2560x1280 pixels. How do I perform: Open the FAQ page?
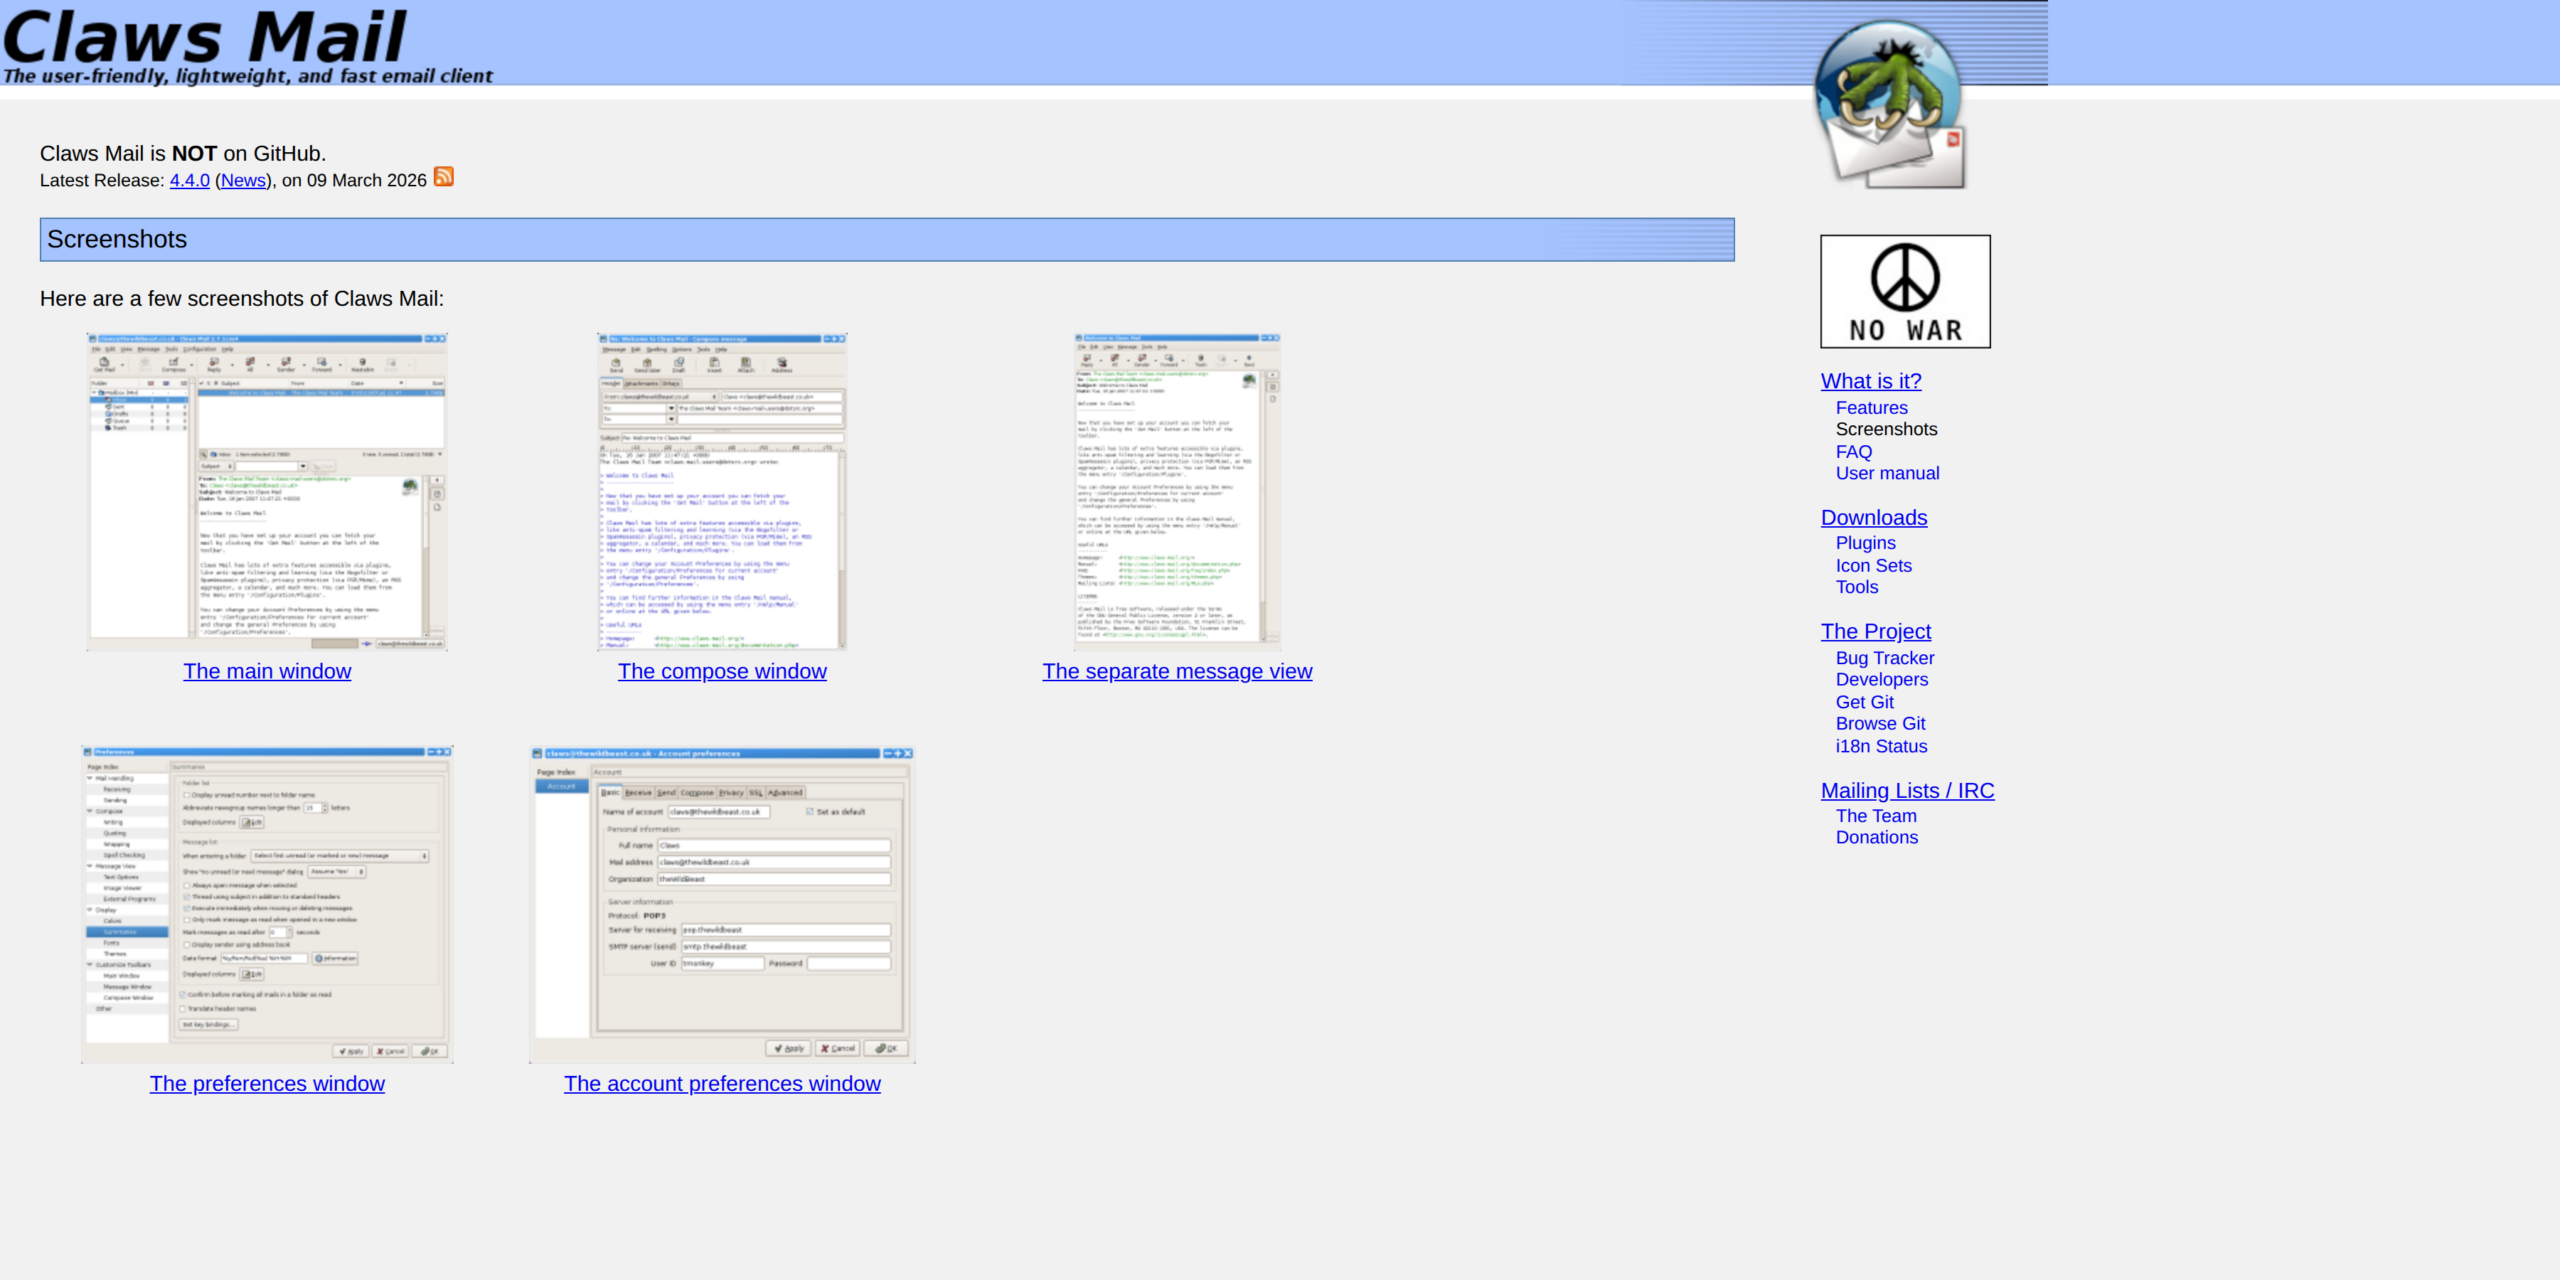1854,452
